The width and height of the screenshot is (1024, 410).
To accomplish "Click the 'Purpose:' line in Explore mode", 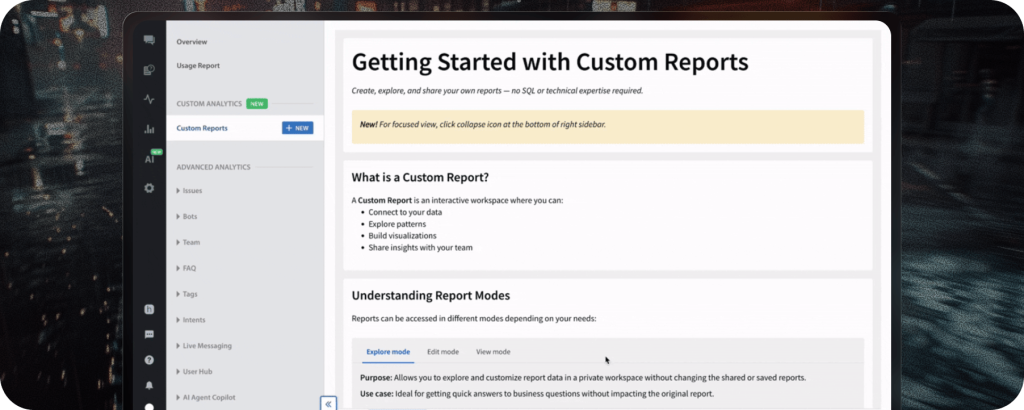I will [x=583, y=378].
